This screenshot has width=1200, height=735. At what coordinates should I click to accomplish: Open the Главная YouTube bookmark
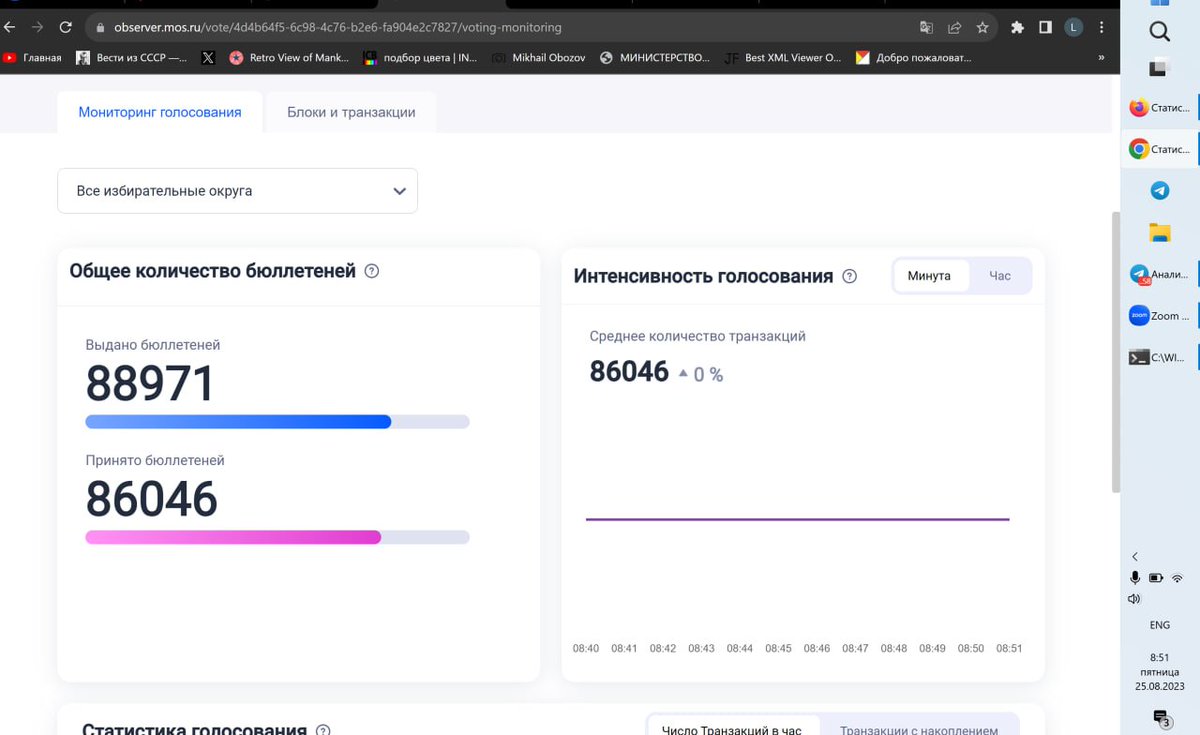(32, 58)
